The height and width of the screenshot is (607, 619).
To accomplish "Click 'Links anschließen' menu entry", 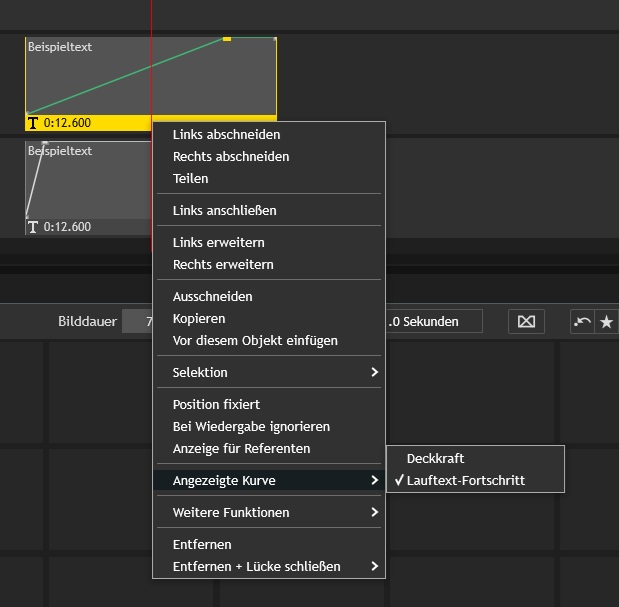I will (x=269, y=210).
